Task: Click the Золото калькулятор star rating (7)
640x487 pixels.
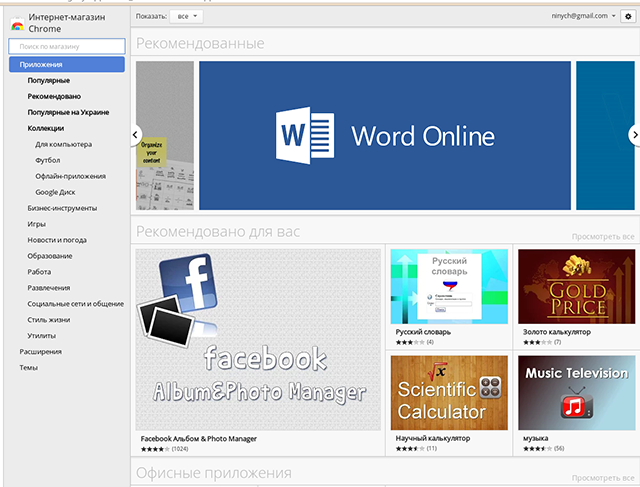Action: pos(542,342)
